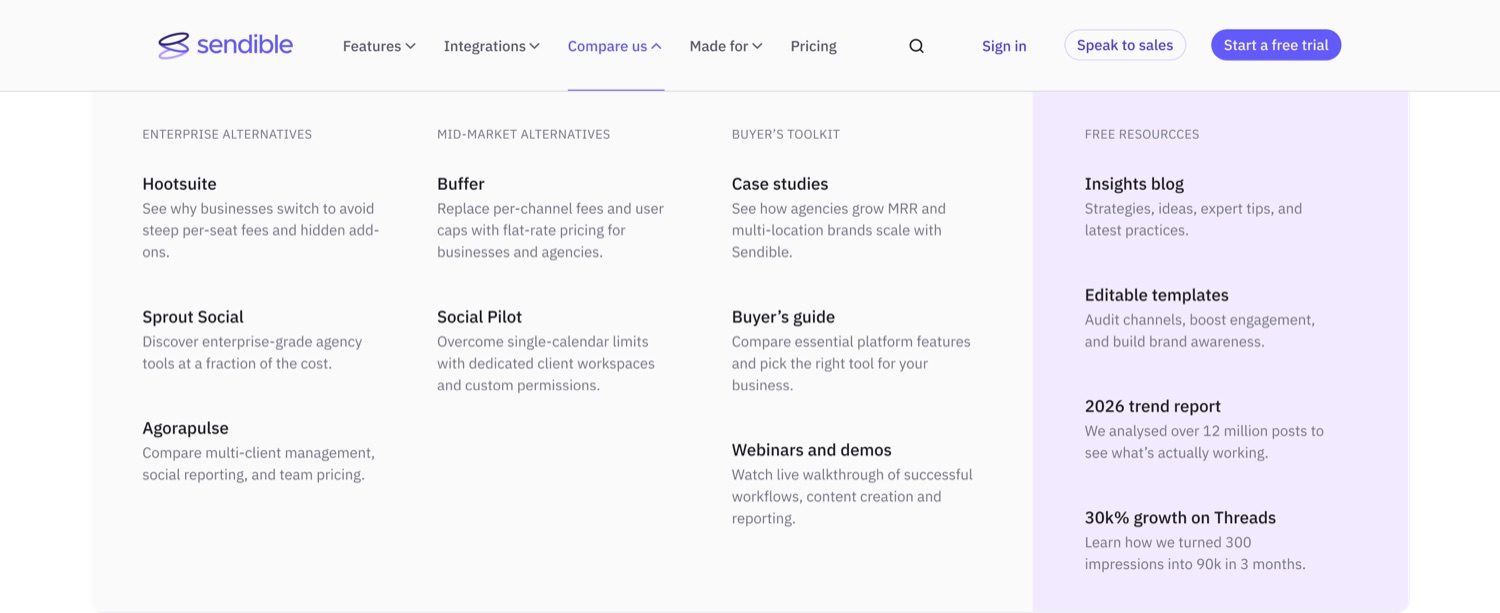
Task: Open the 2026 trend report
Action: pos(1152,406)
